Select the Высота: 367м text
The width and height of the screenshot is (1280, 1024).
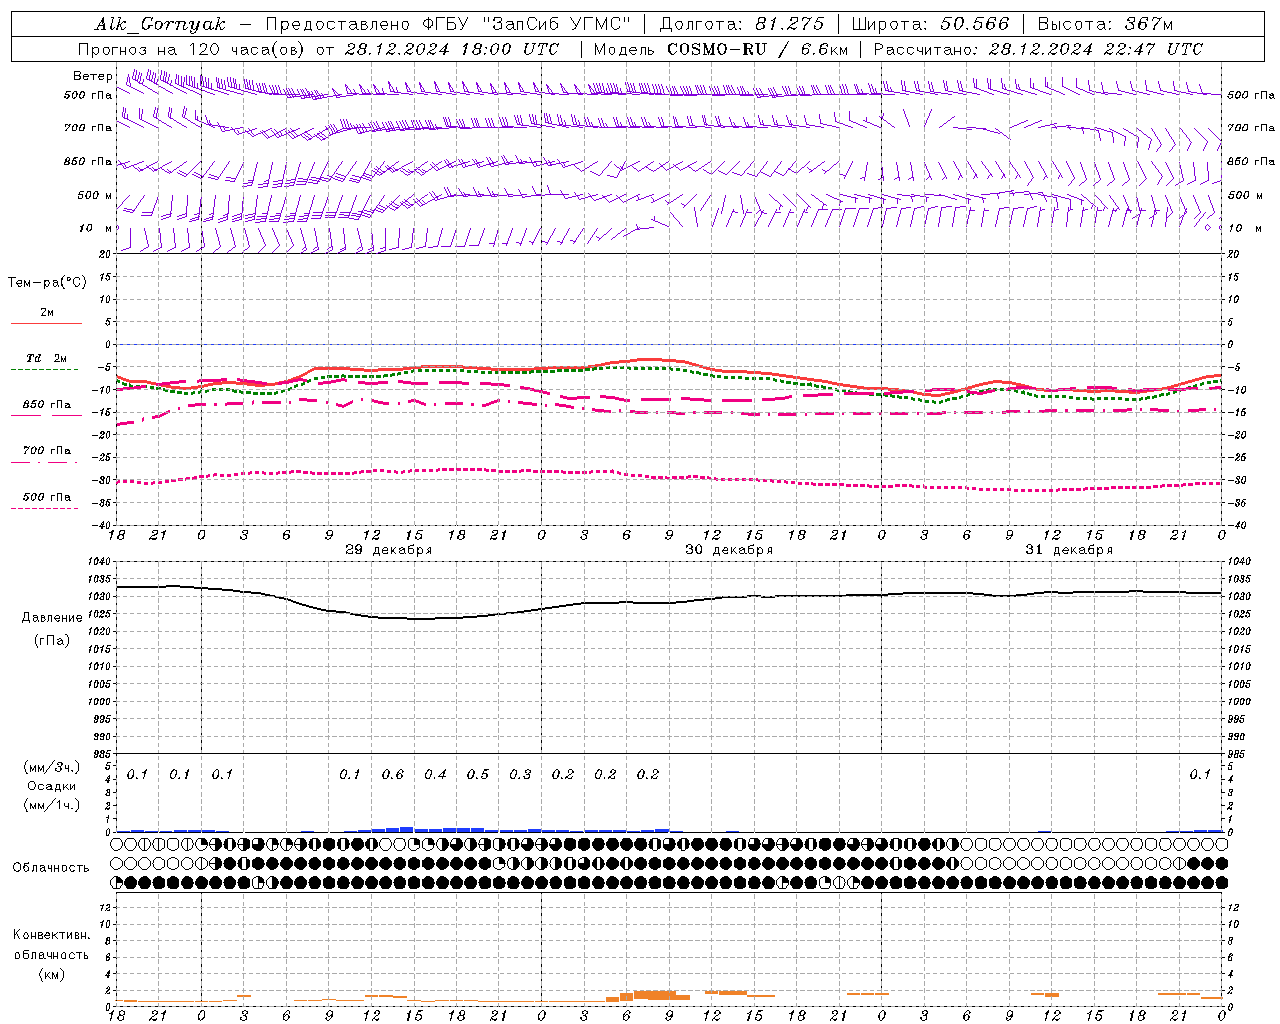pos(1105,24)
